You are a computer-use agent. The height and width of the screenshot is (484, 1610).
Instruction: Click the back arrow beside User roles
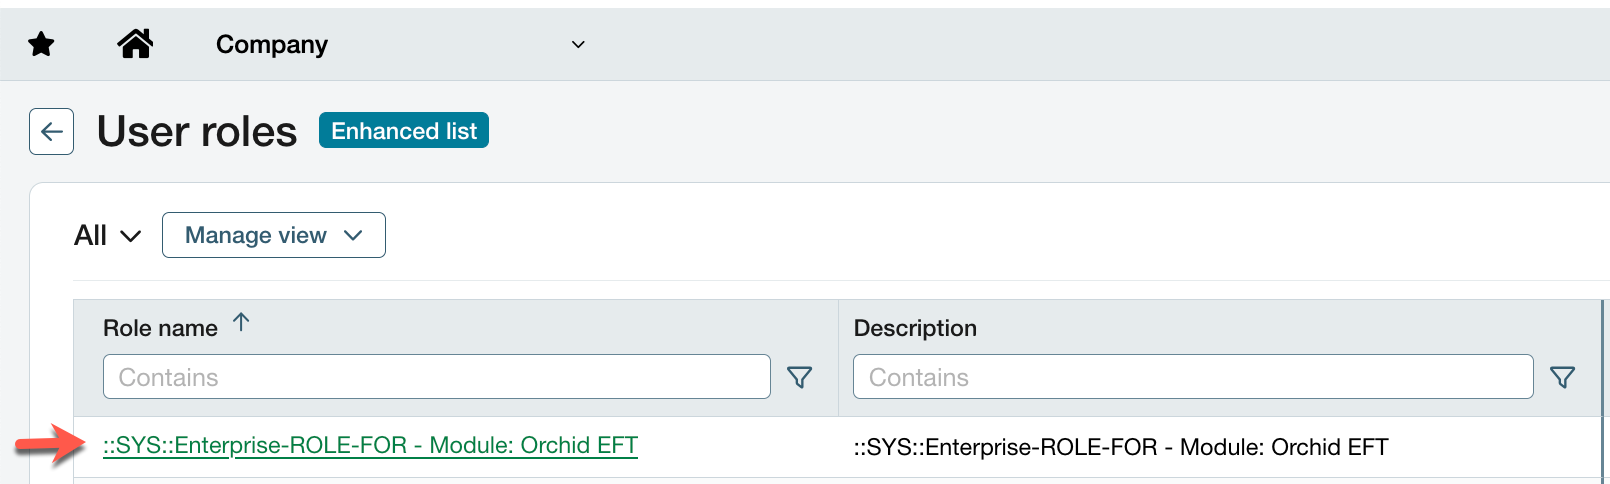pyautogui.click(x=51, y=131)
